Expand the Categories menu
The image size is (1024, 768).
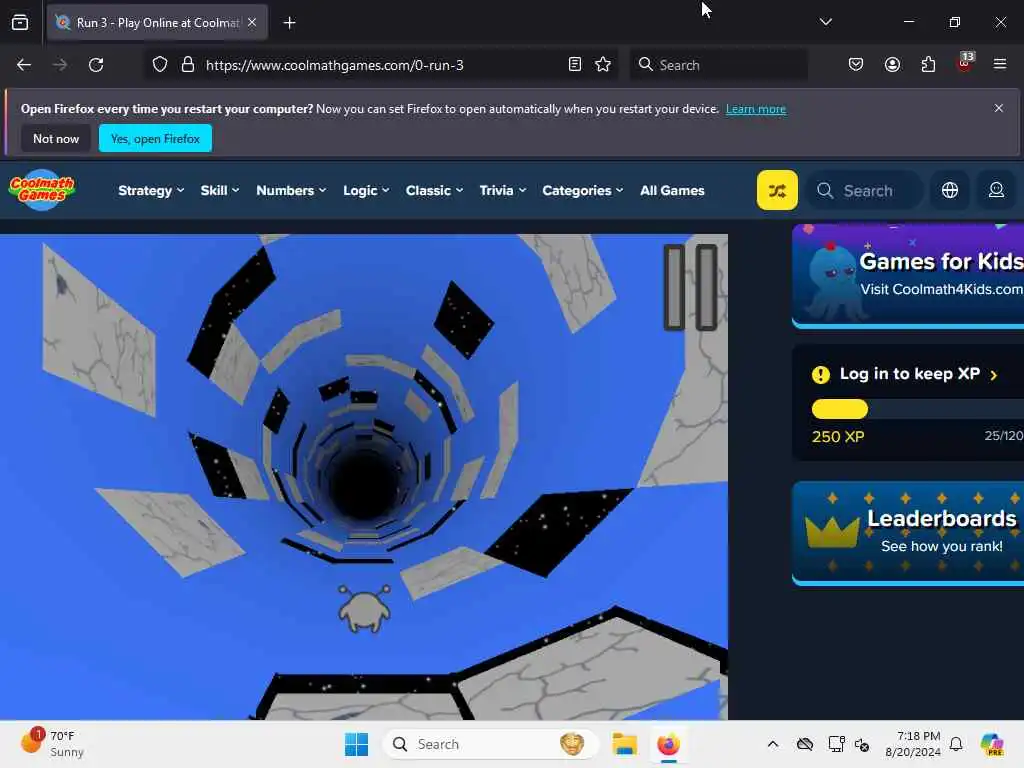pos(583,191)
